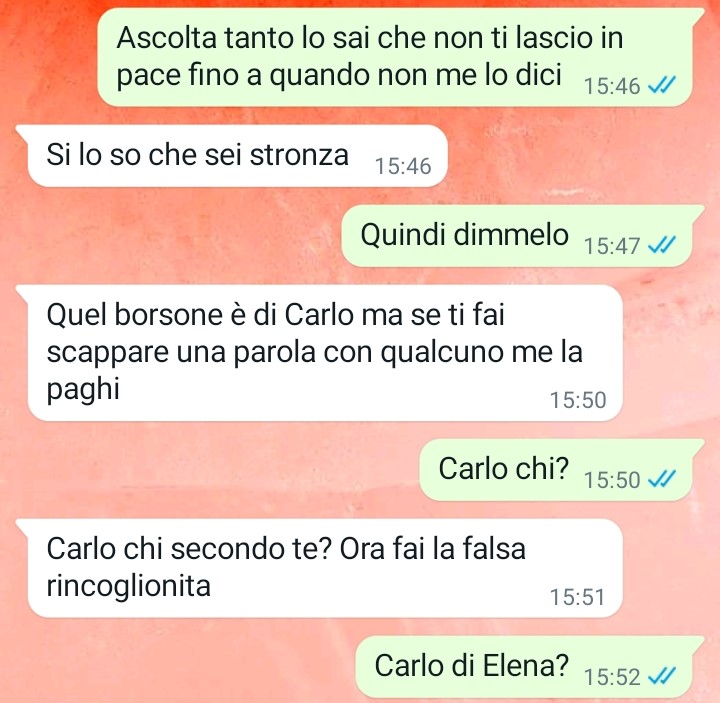
Task: Select the 'Si lo so che sei stronza' message
Action: 231,155
